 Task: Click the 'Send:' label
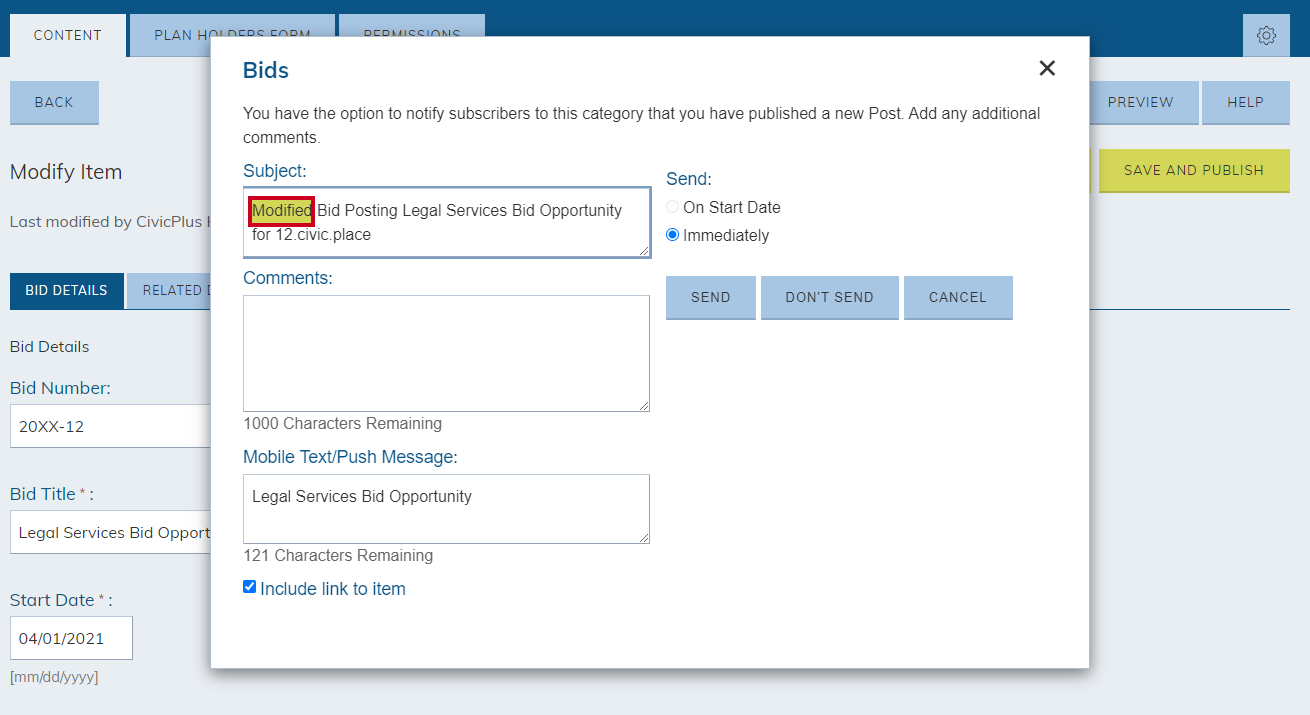[689, 180]
